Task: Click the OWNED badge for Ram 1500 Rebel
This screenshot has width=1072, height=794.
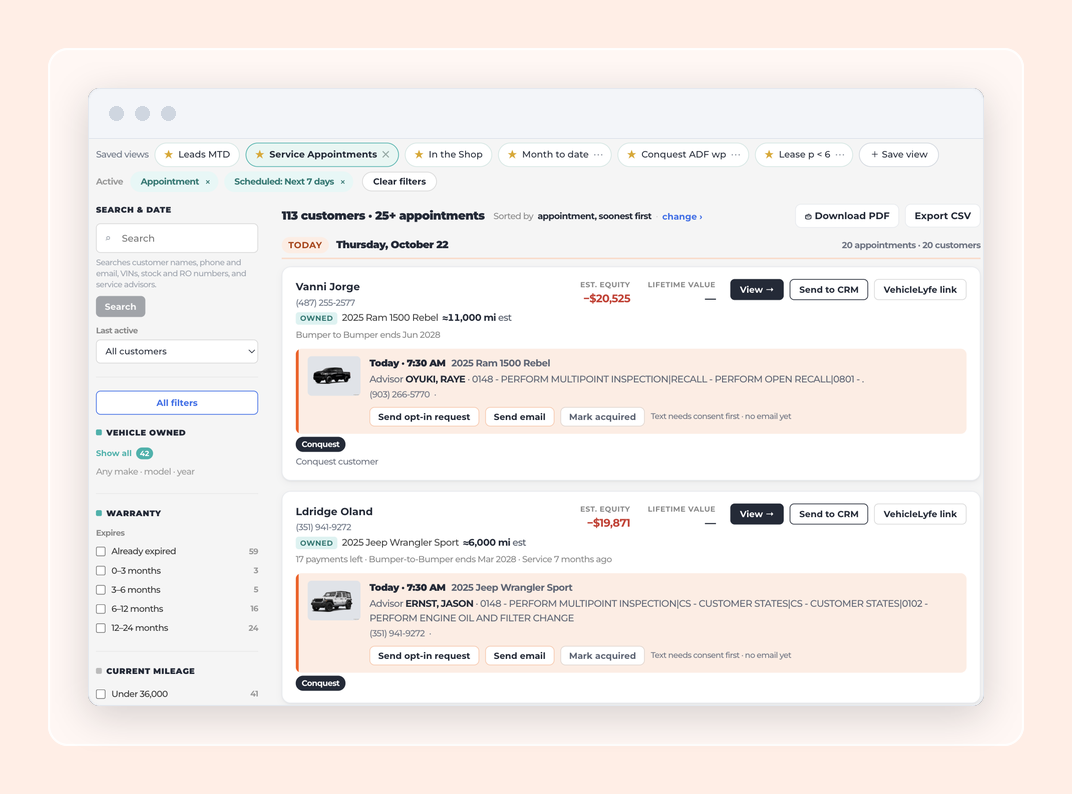Action: [x=316, y=318]
